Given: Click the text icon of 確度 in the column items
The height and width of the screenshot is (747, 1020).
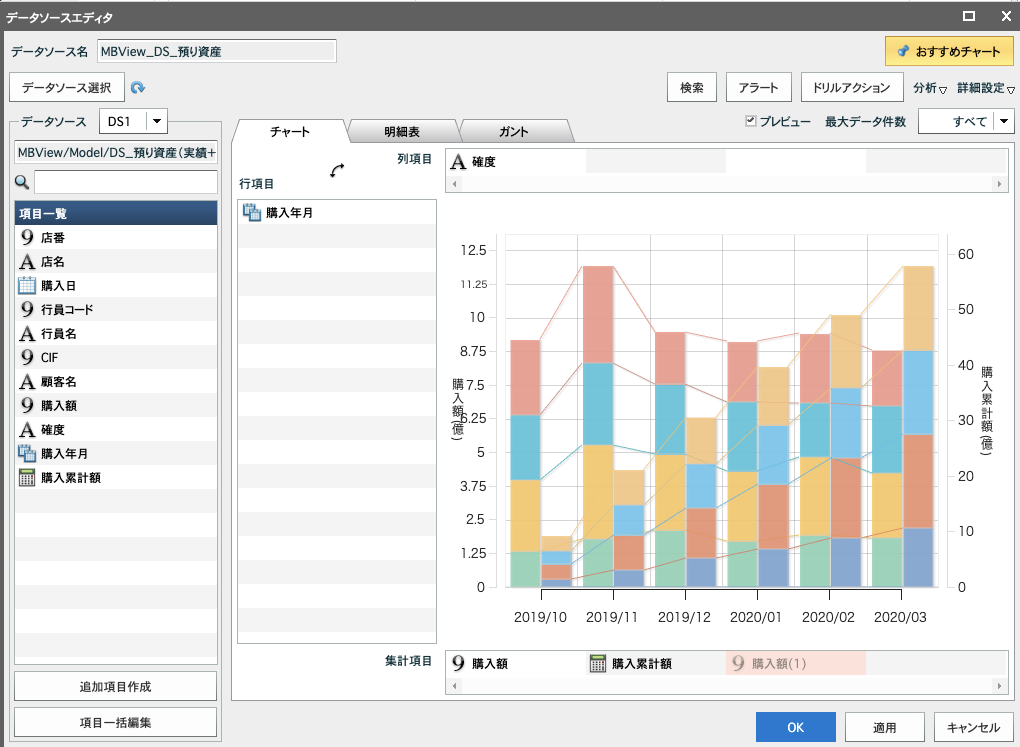Looking at the screenshot, I should tap(458, 161).
